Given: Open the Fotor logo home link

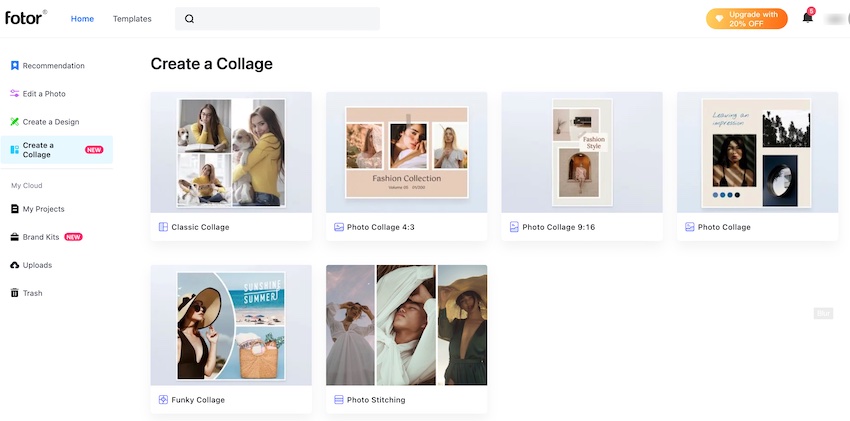Looking at the screenshot, I should (25, 18).
